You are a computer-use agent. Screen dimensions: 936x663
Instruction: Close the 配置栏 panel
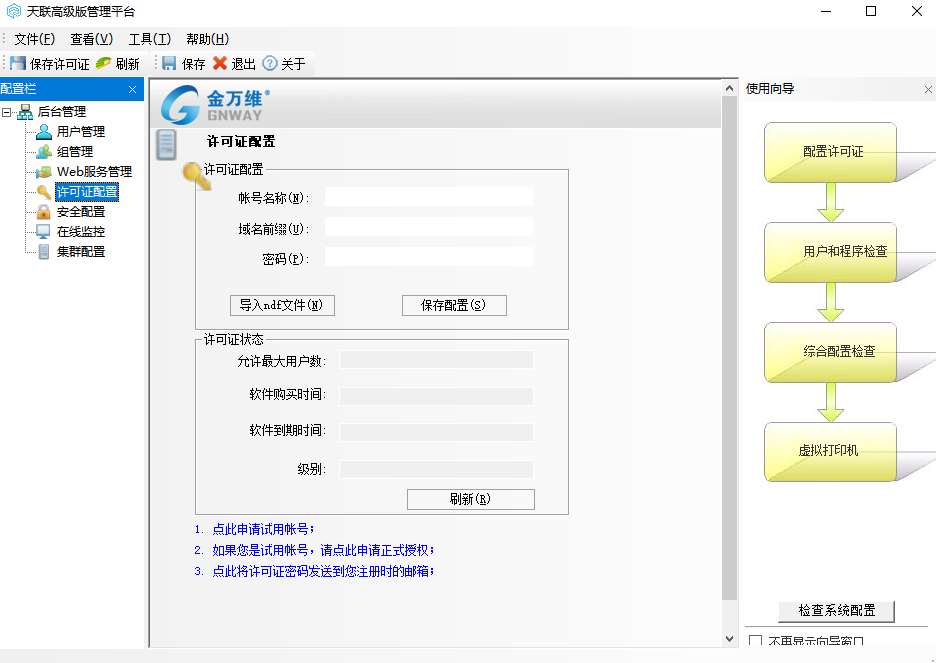tap(133, 90)
